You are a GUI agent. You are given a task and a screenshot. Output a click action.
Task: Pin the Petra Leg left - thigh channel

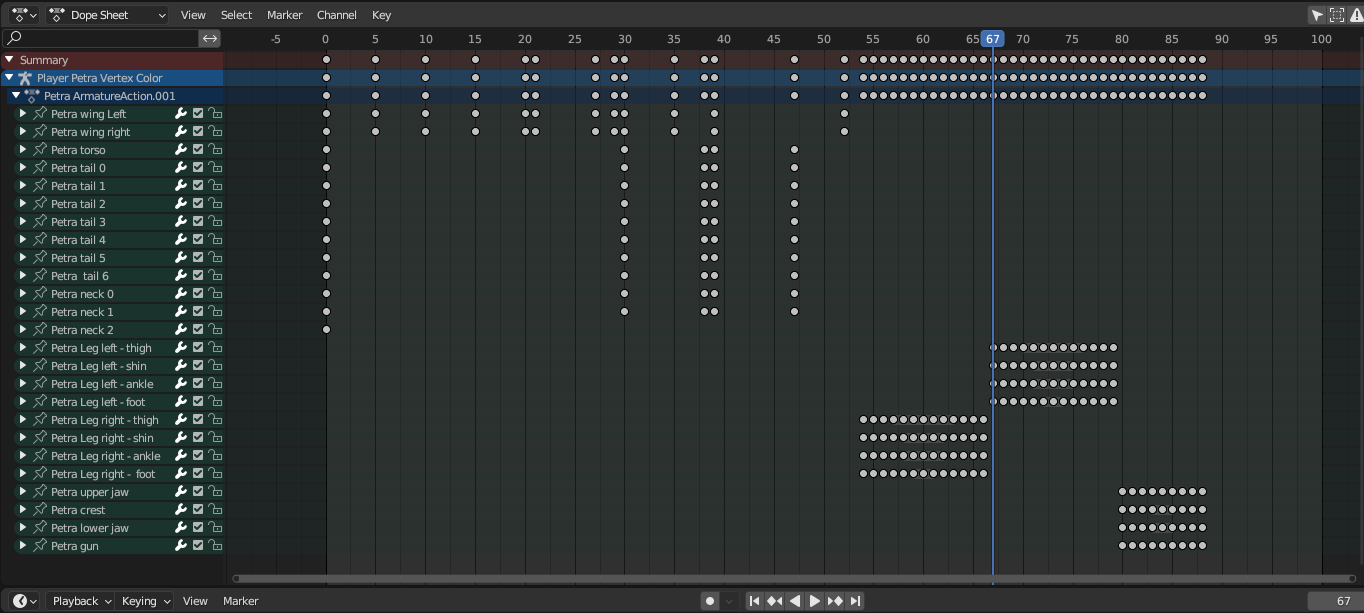tap(40, 348)
